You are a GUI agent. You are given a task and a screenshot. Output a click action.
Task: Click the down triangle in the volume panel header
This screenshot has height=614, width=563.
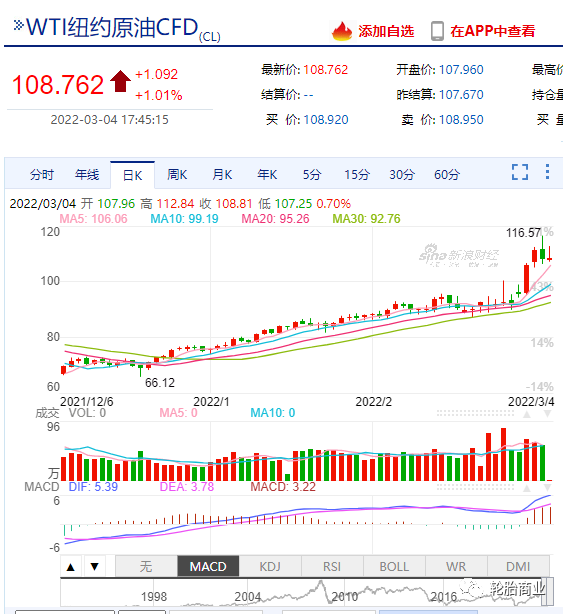click(x=547, y=414)
